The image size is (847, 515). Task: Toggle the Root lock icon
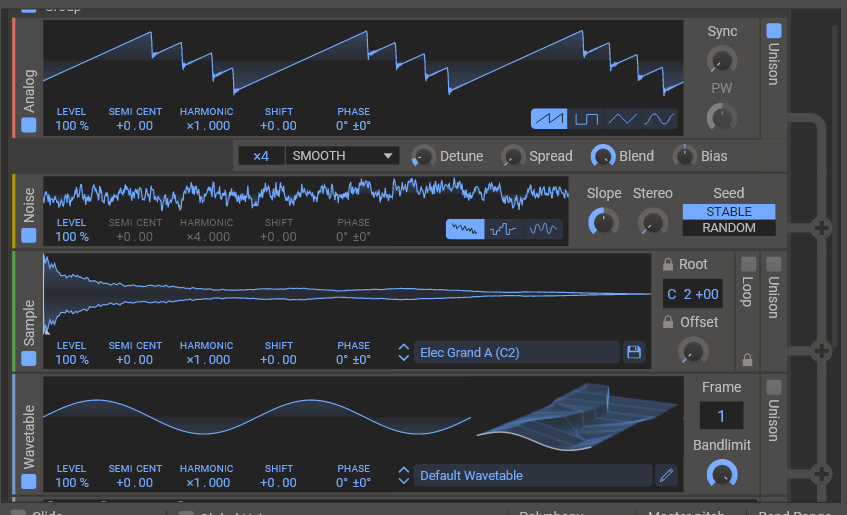point(668,264)
